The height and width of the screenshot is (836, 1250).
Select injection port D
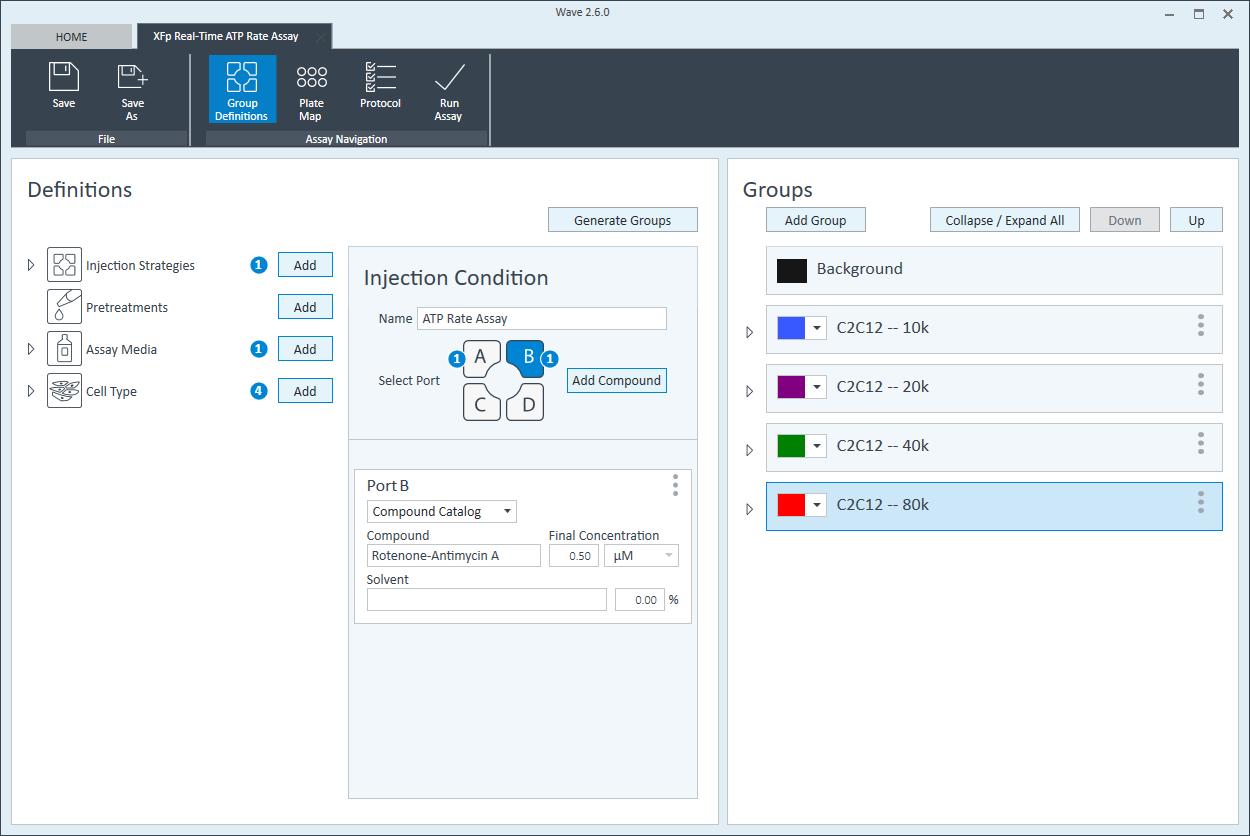click(526, 403)
